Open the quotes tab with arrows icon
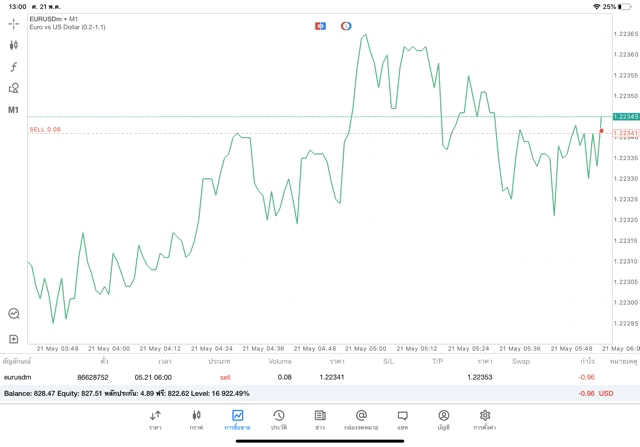 (x=155, y=420)
